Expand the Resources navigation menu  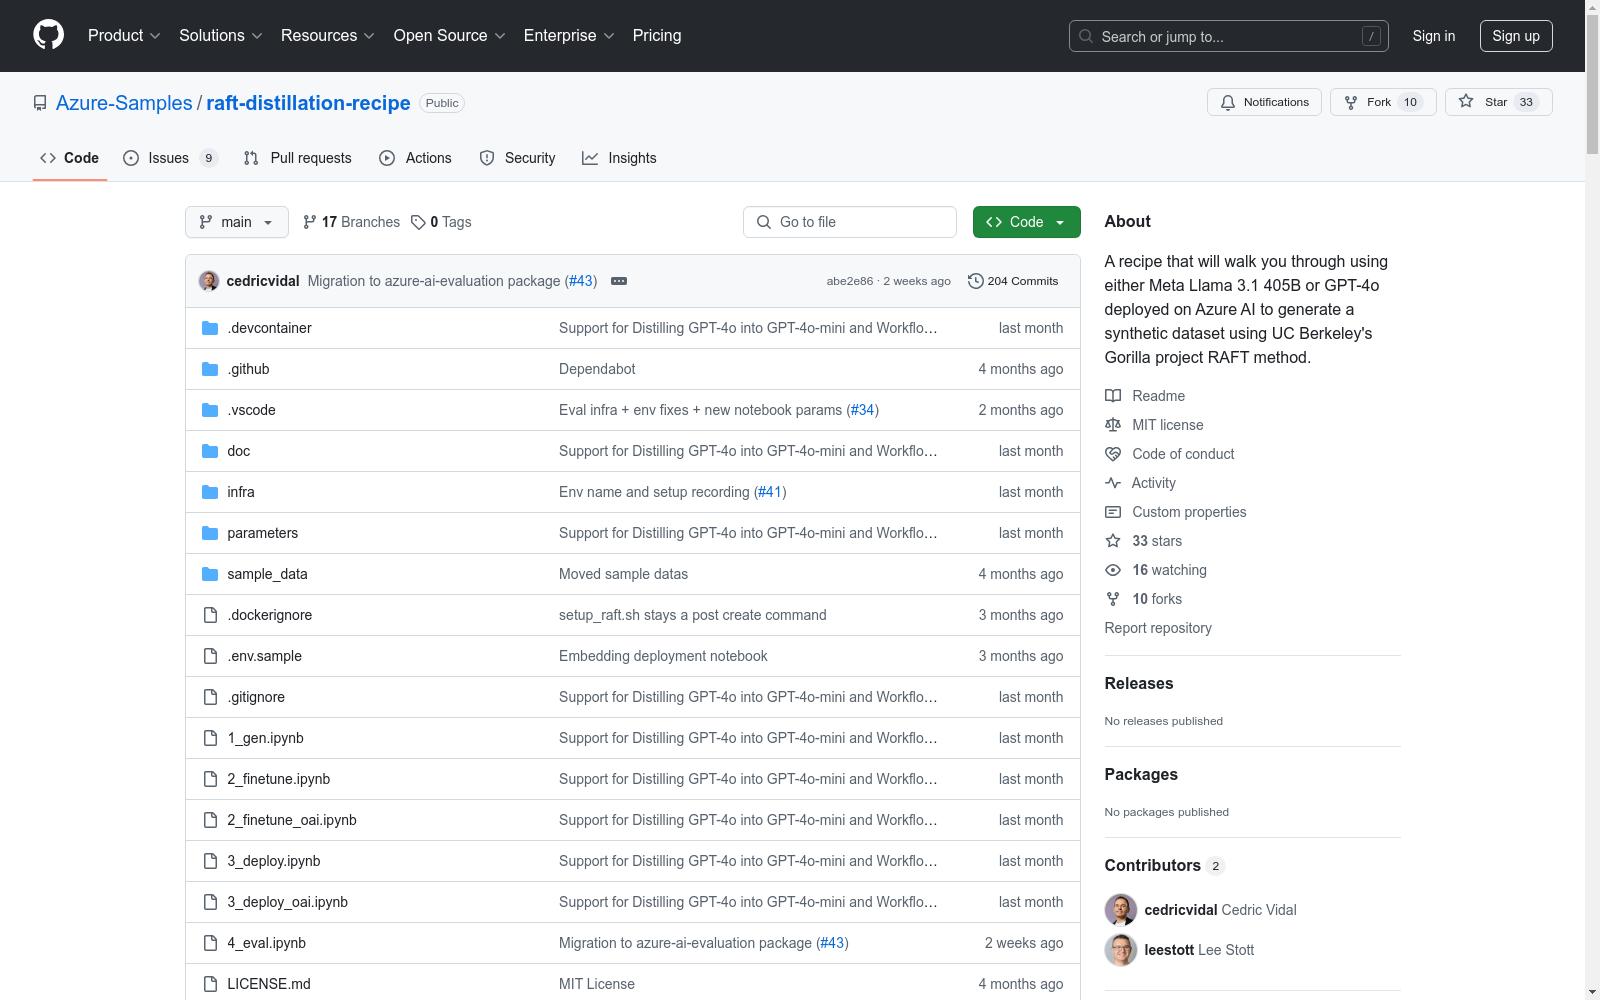[328, 36]
